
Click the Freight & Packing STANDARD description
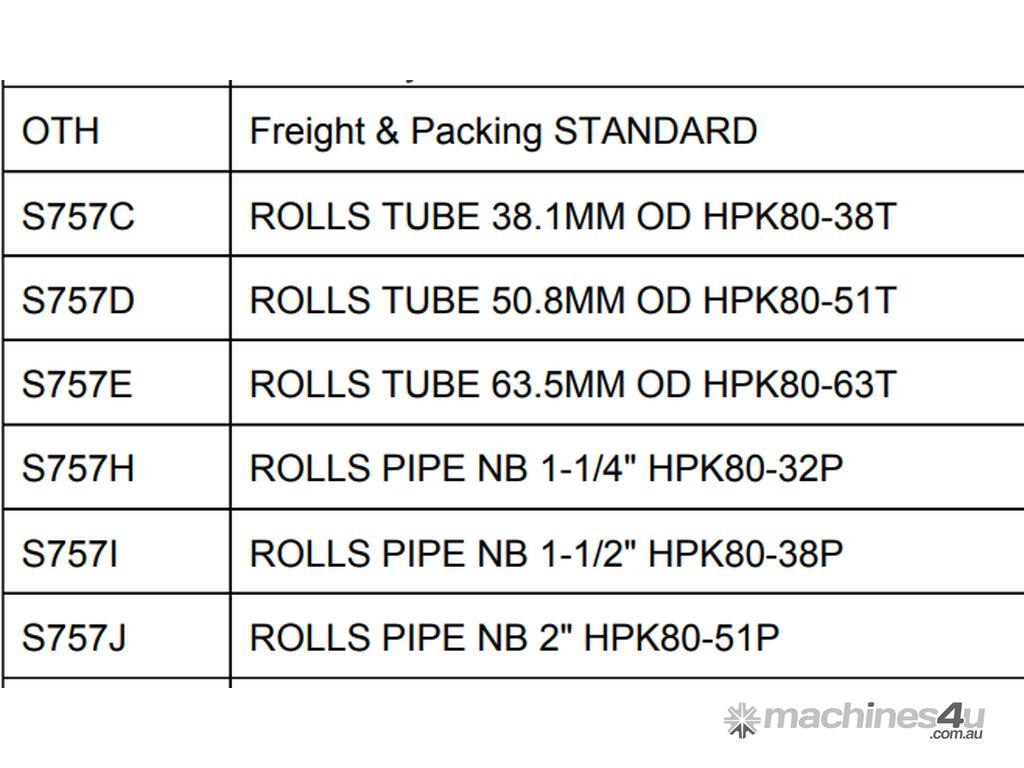pyautogui.click(x=502, y=131)
